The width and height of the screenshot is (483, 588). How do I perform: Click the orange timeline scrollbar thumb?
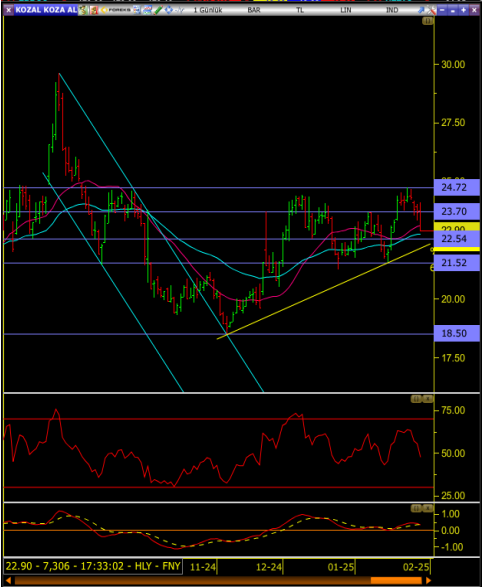396,581
